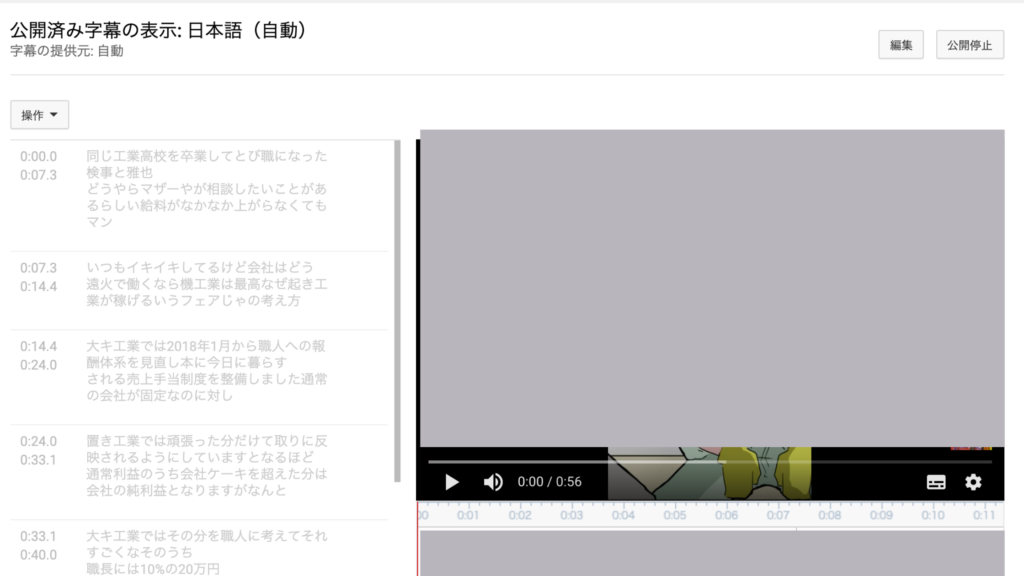The width and height of the screenshot is (1024, 576).
Task: Click the 0:05 mark on the timeline
Action: tap(675, 515)
